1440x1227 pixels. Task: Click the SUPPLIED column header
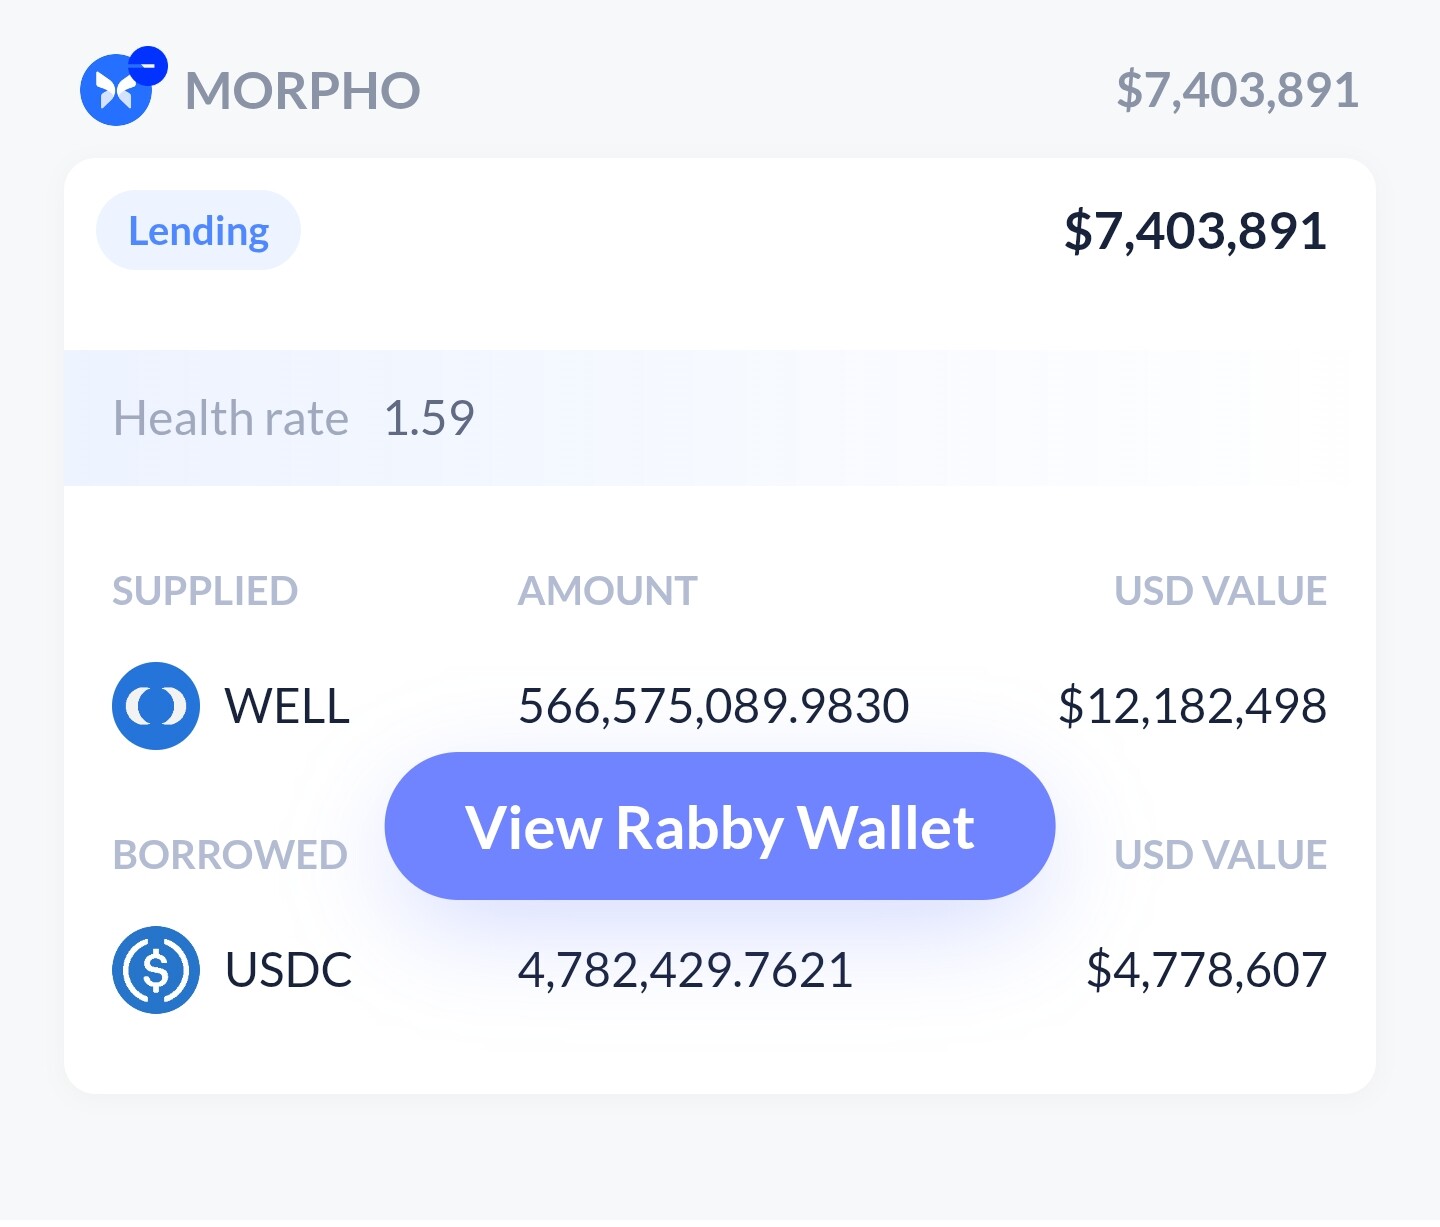[205, 591]
